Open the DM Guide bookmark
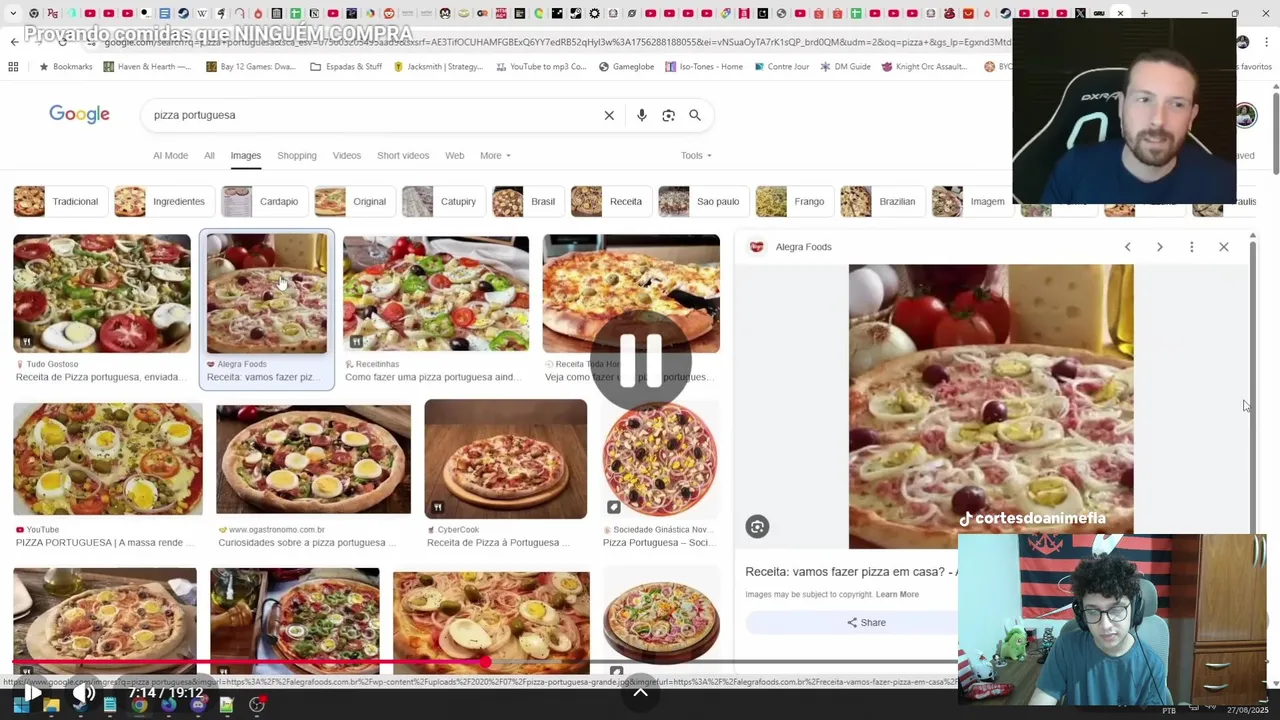This screenshot has width=1280, height=720. tap(845, 67)
